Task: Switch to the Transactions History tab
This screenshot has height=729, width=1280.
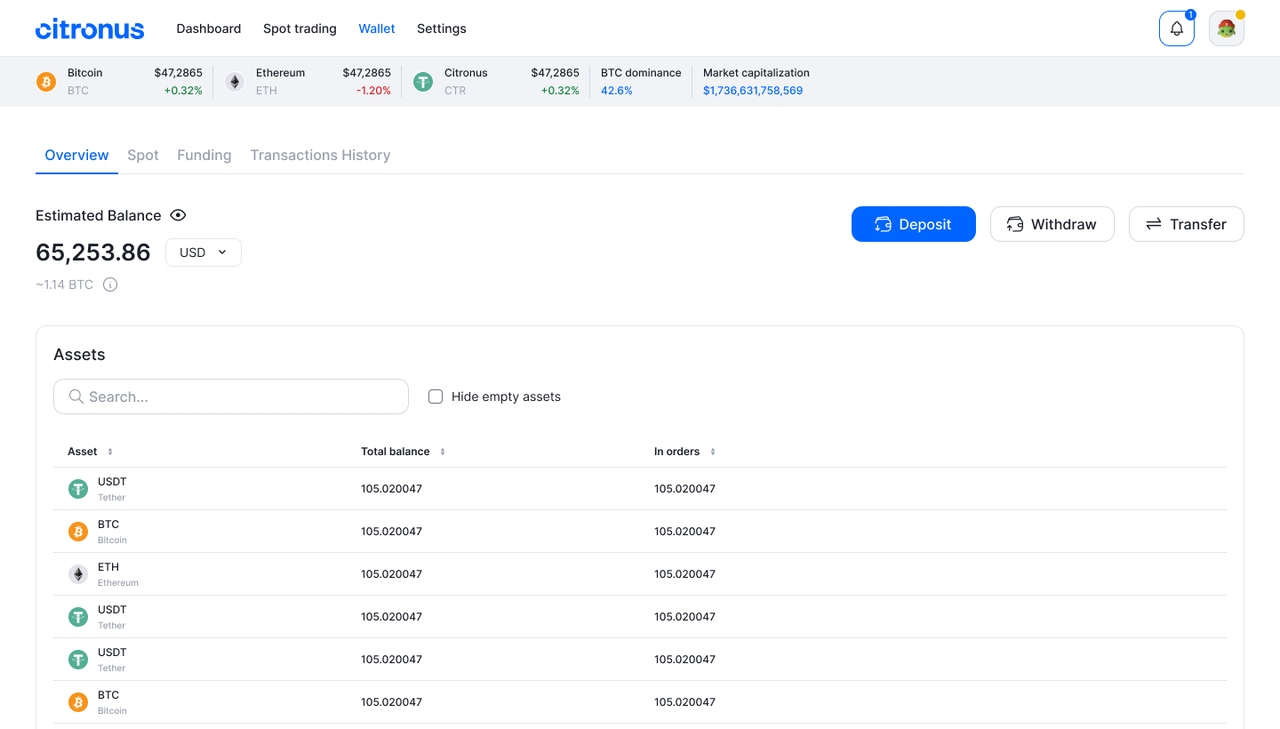Action: (x=320, y=155)
